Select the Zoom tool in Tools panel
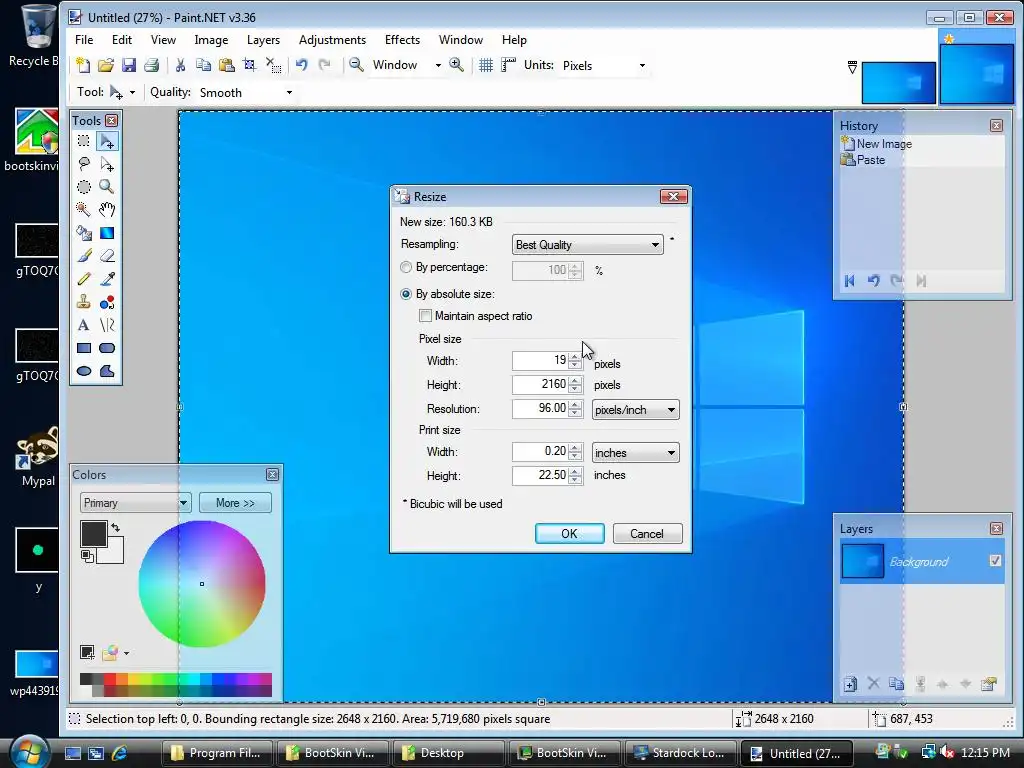 [107, 187]
